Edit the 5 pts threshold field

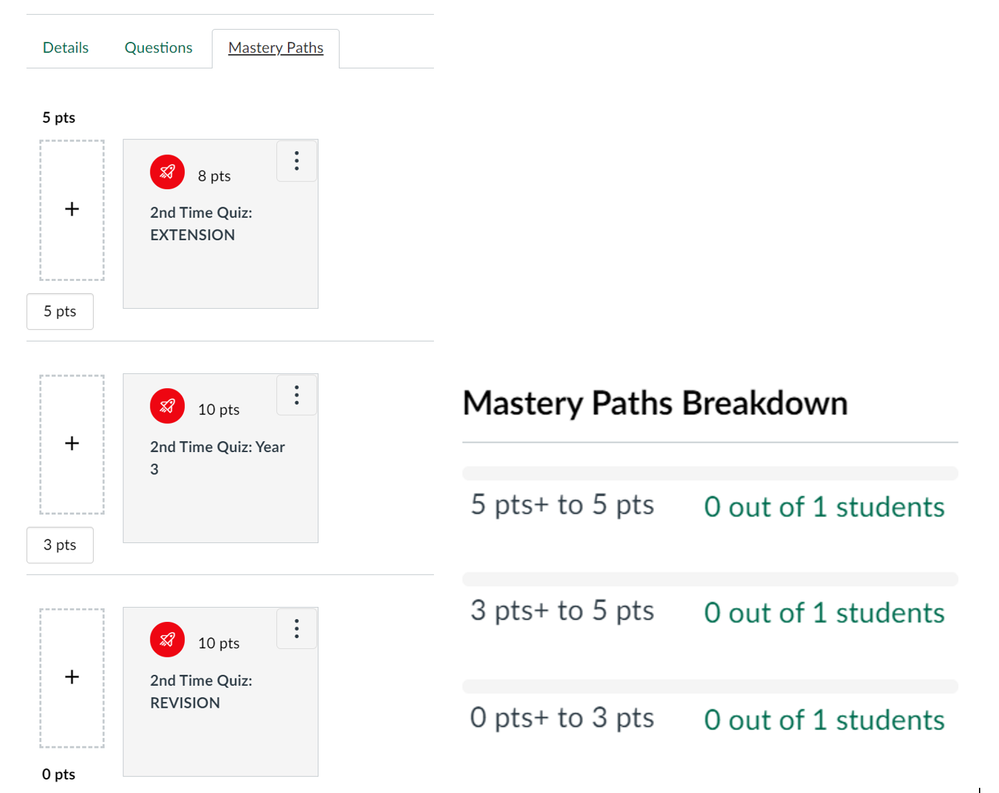click(x=60, y=311)
